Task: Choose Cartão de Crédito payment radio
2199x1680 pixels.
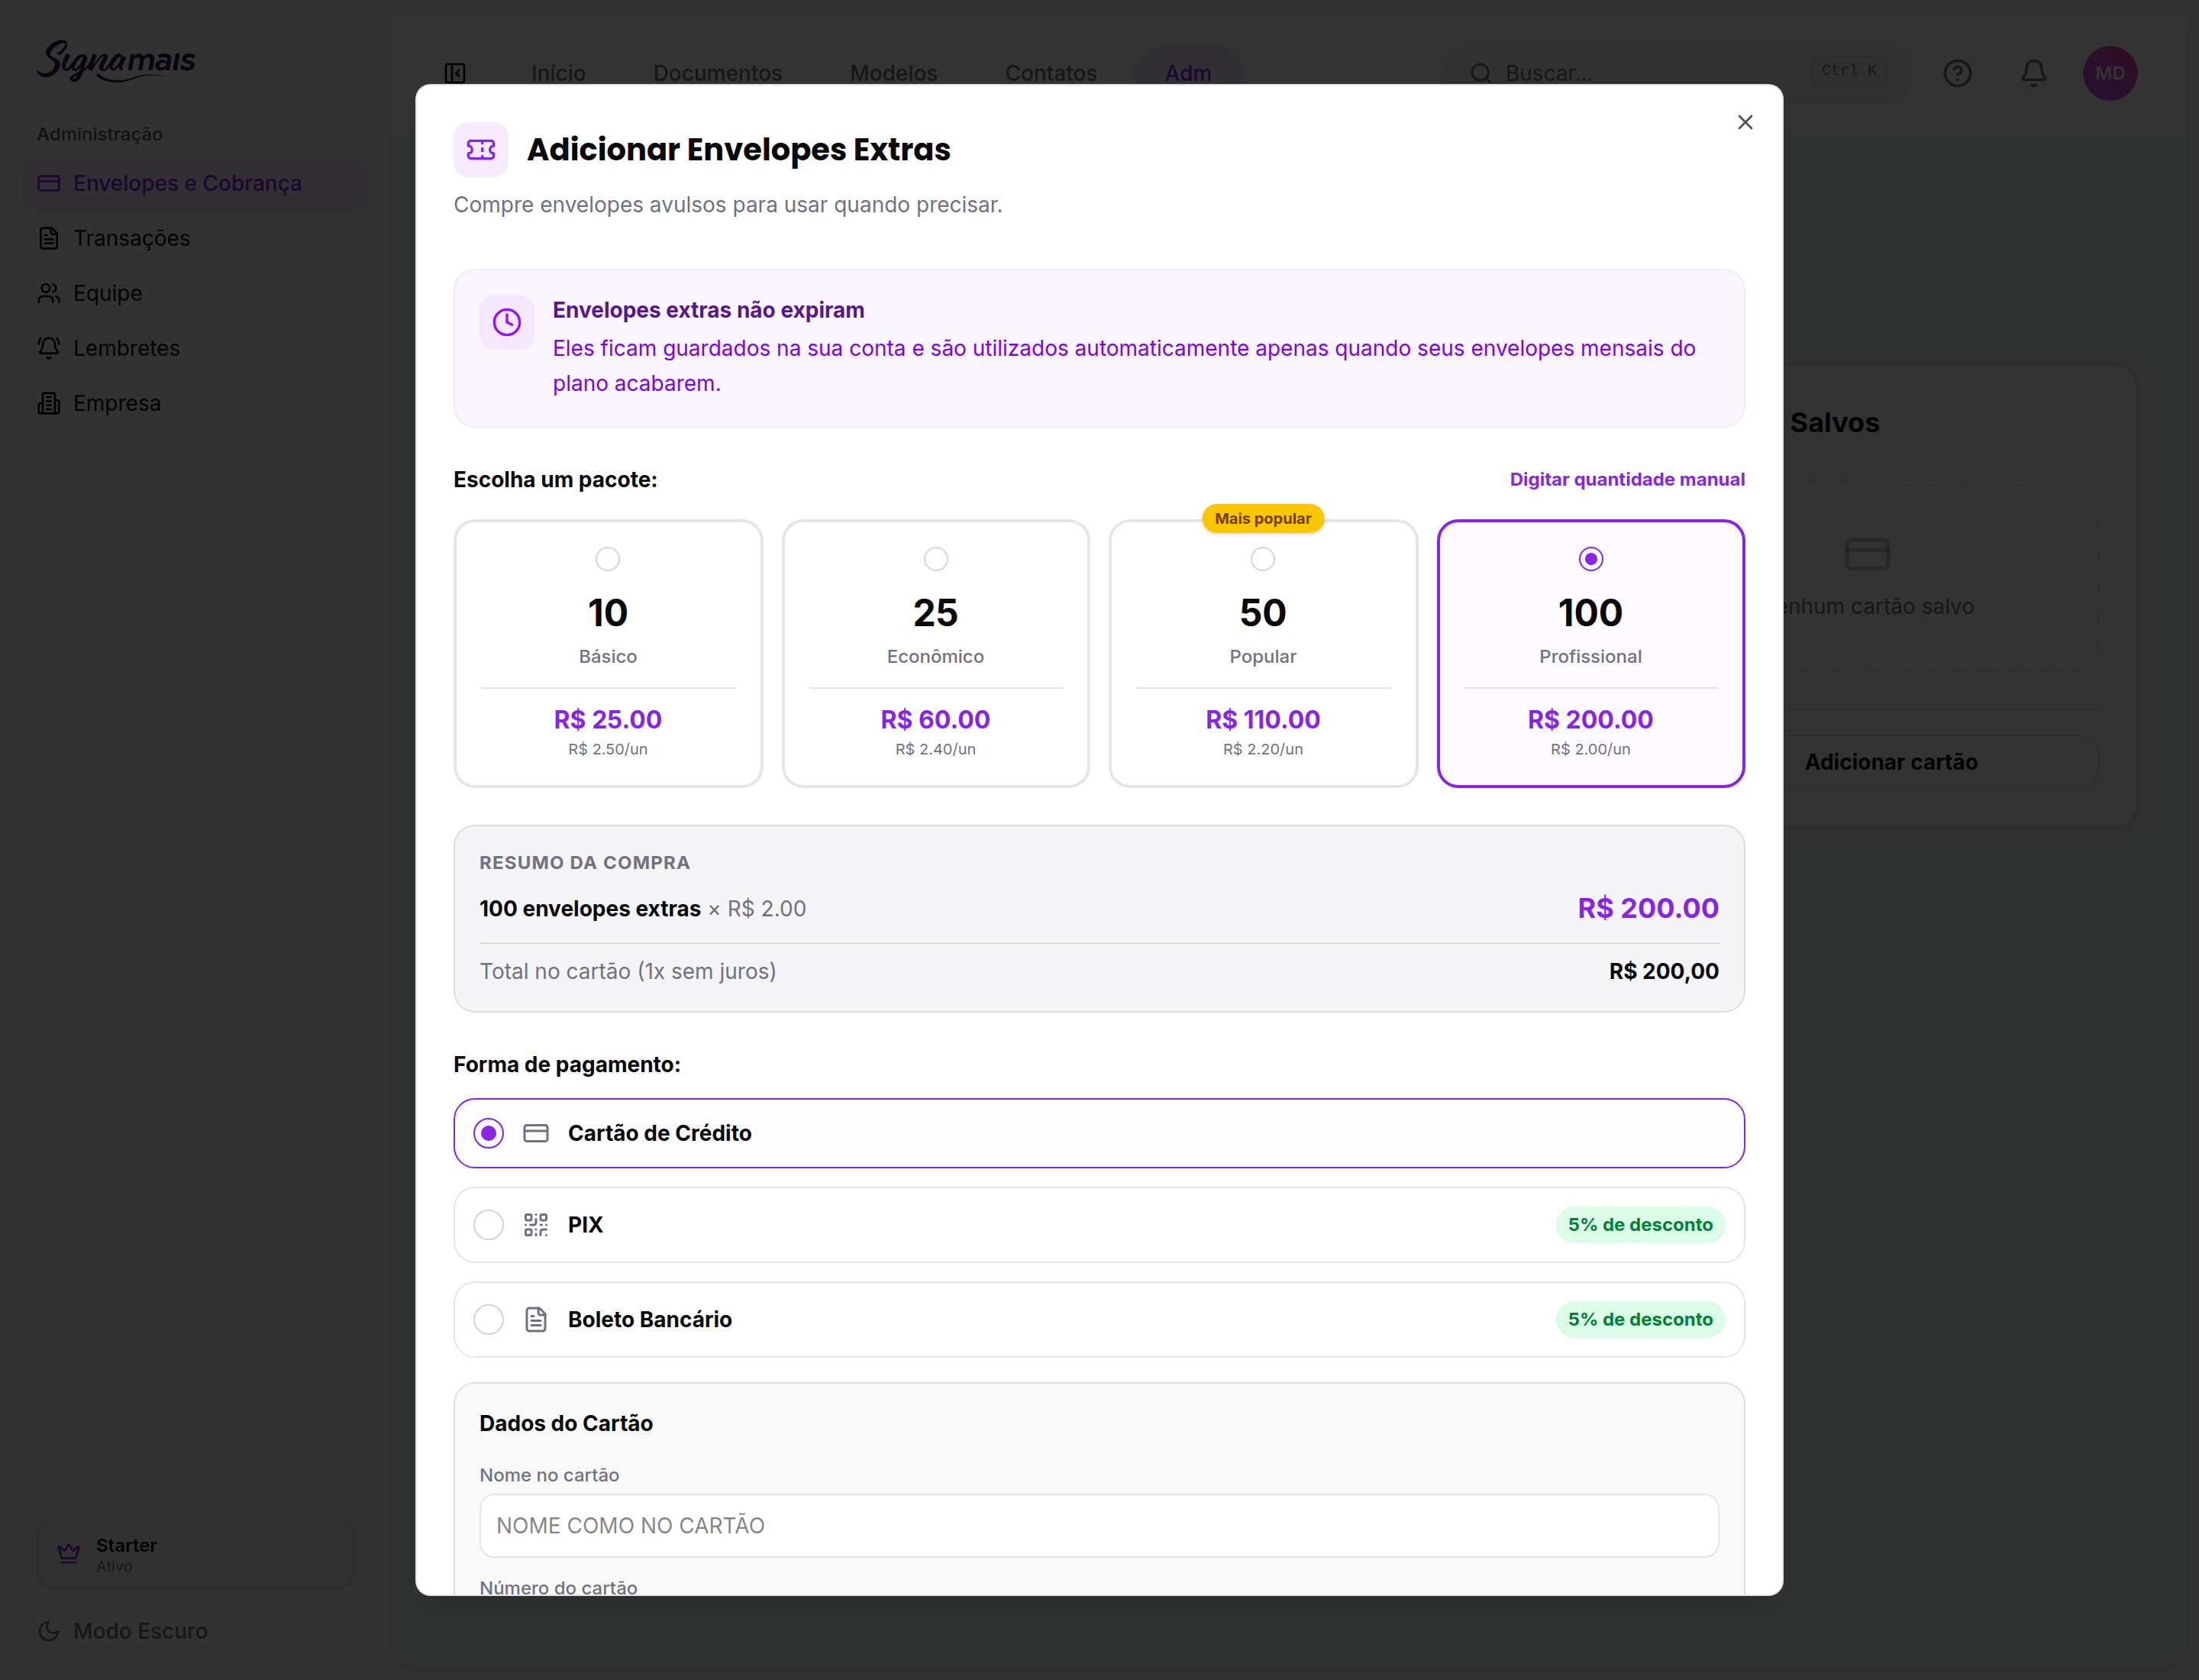Action: click(489, 1133)
